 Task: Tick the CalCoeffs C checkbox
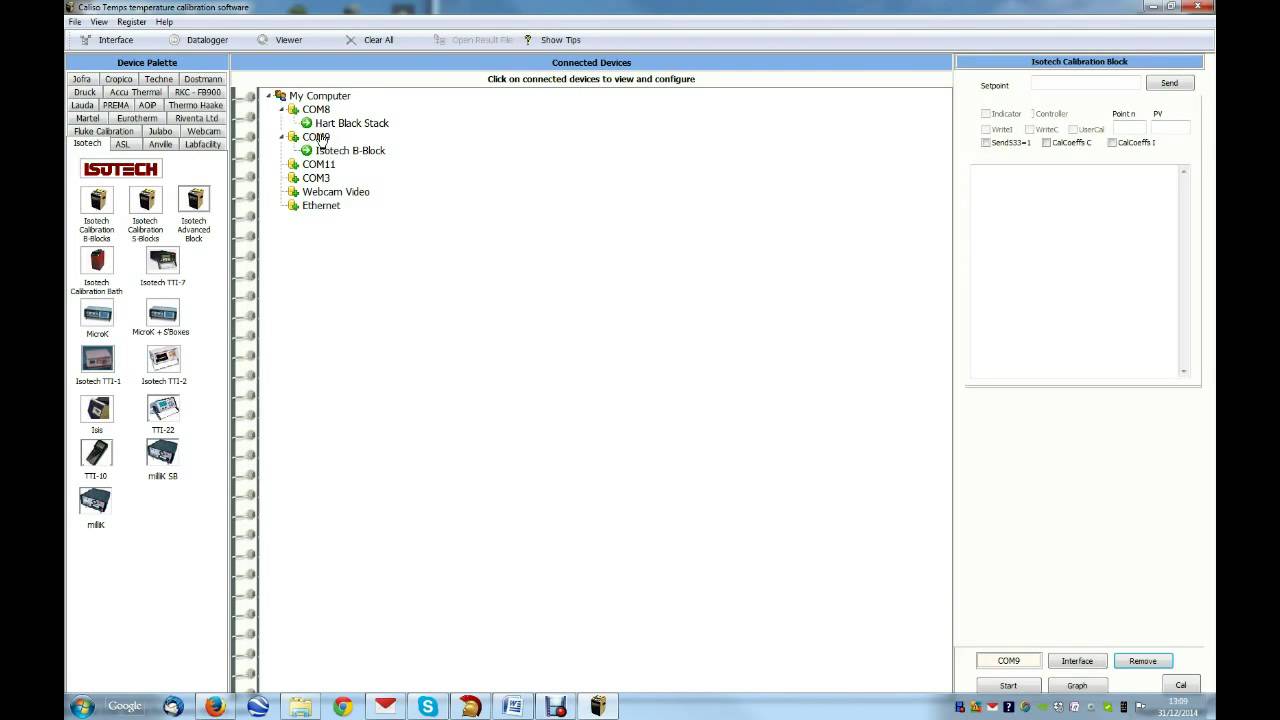(1046, 143)
